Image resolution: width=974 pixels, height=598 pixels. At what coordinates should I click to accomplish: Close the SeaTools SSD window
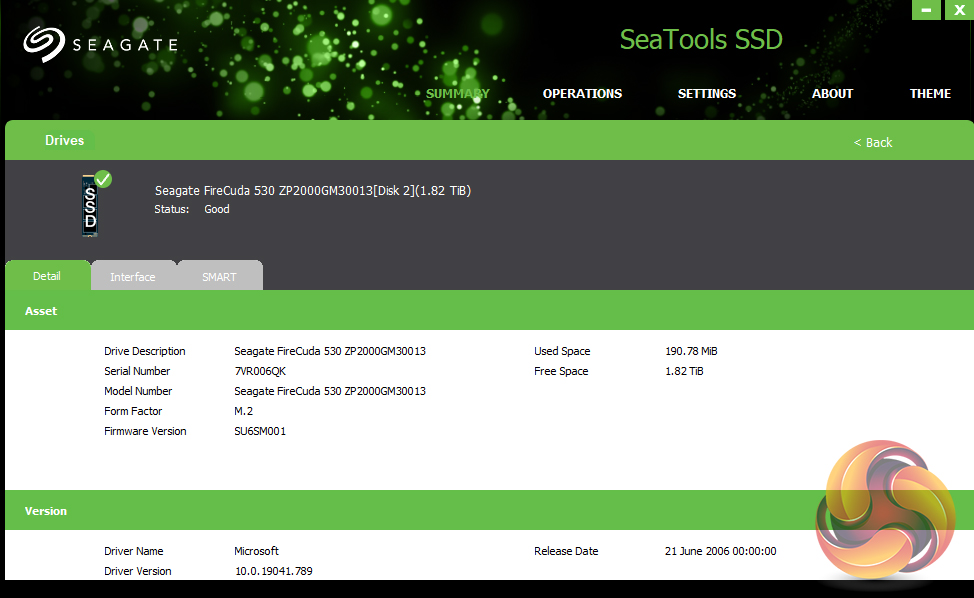click(x=959, y=10)
